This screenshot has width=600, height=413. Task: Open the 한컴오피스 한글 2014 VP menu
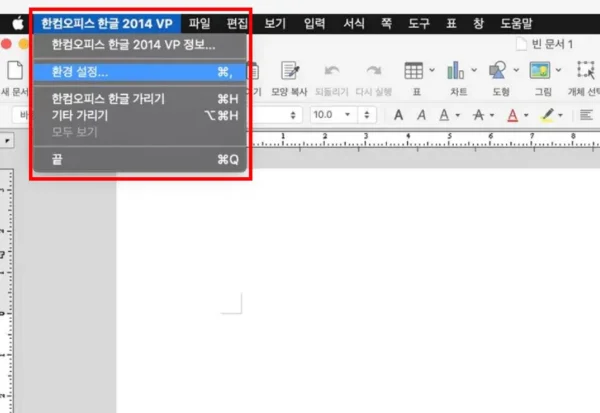tap(107, 24)
